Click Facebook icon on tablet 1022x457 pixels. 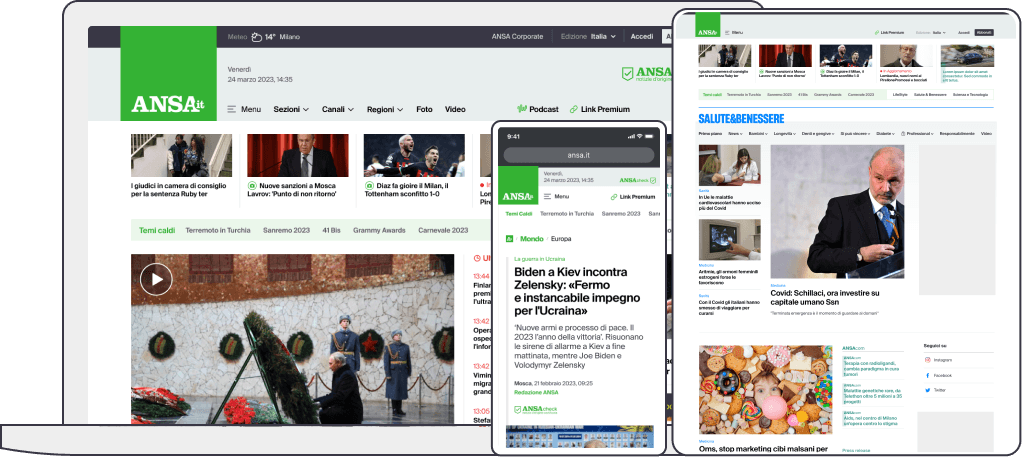(x=927, y=376)
